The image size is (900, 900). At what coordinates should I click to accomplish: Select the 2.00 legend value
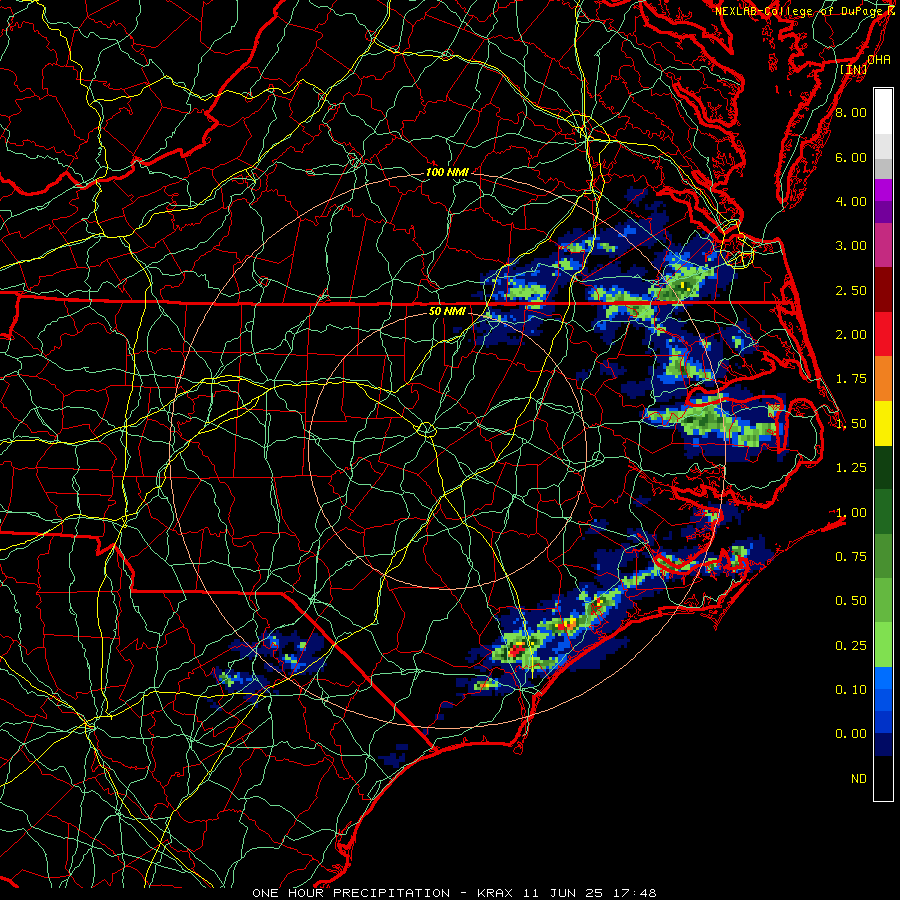tap(851, 335)
